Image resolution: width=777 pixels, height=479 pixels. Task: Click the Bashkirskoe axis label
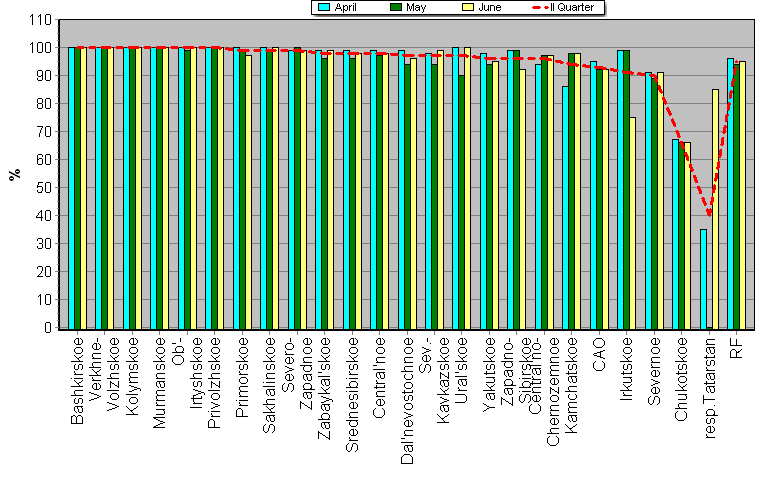tap(77, 381)
